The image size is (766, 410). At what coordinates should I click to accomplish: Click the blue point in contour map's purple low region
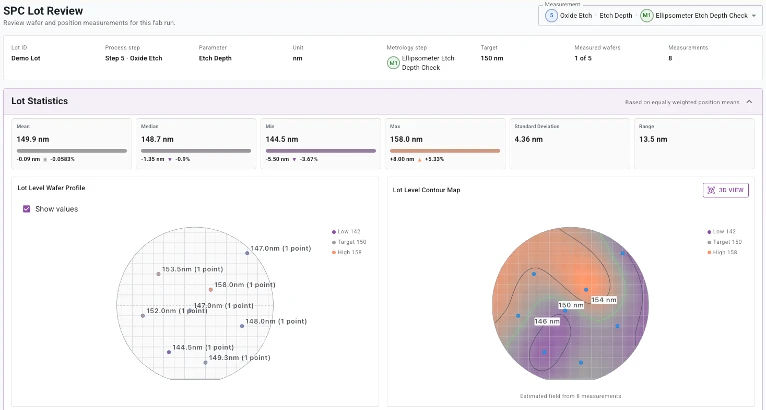click(544, 352)
